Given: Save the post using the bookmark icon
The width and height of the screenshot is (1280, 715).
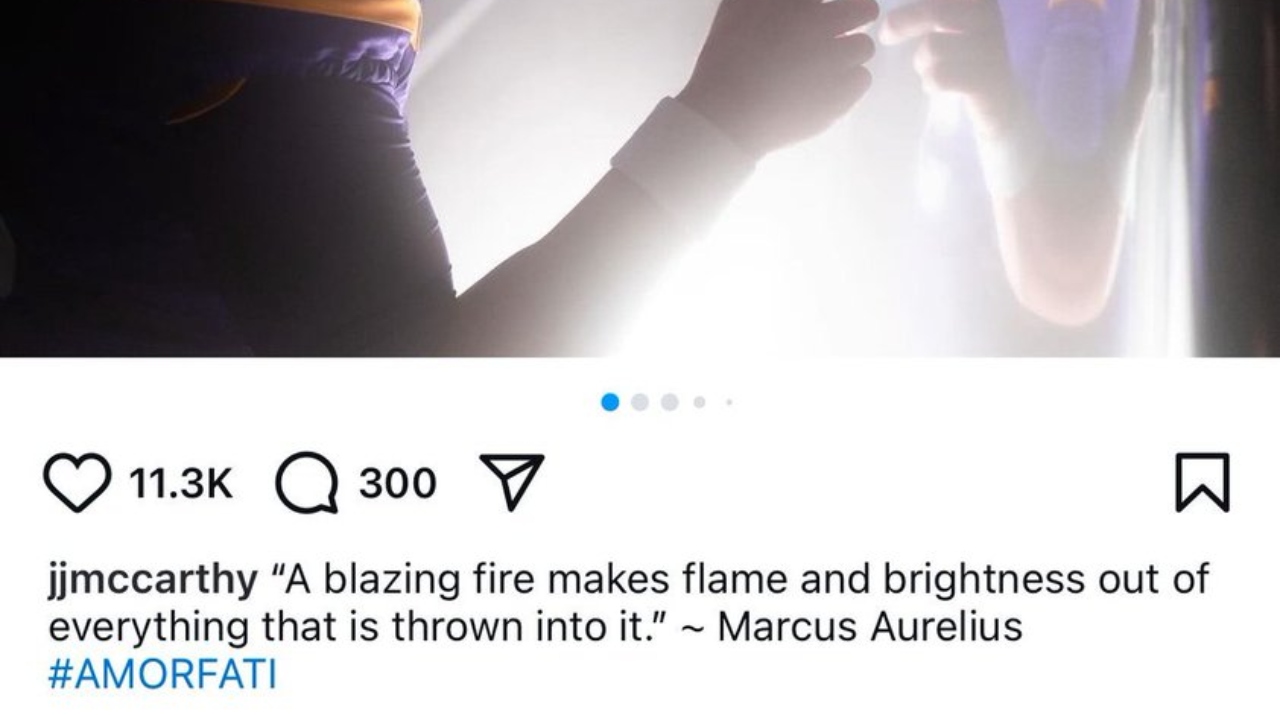Looking at the screenshot, I should click(x=1202, y=482).
